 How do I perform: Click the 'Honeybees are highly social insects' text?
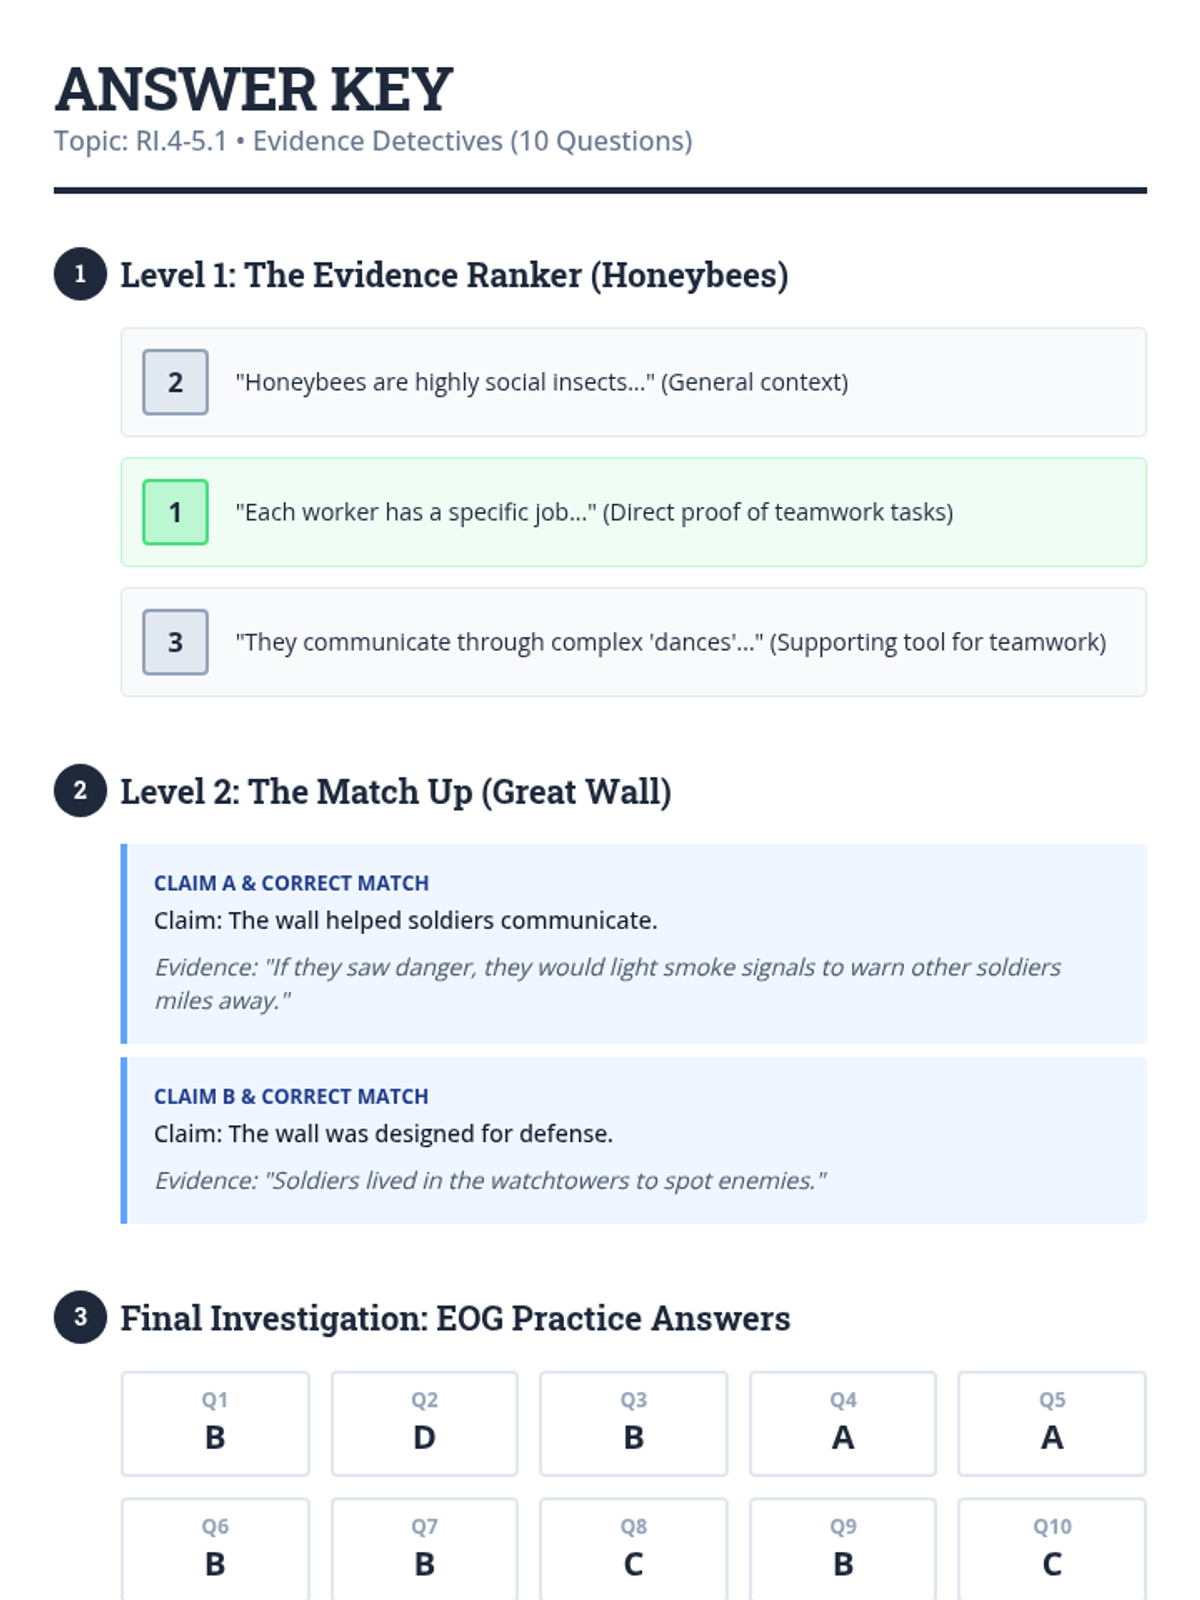click(541, 382)
